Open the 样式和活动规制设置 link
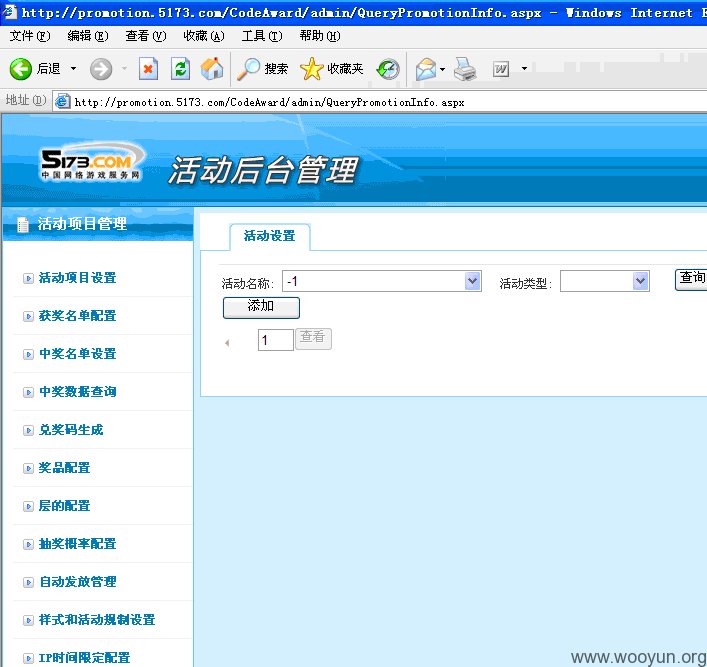The width and height of the screenshot is (707, 667). point(97,620)
